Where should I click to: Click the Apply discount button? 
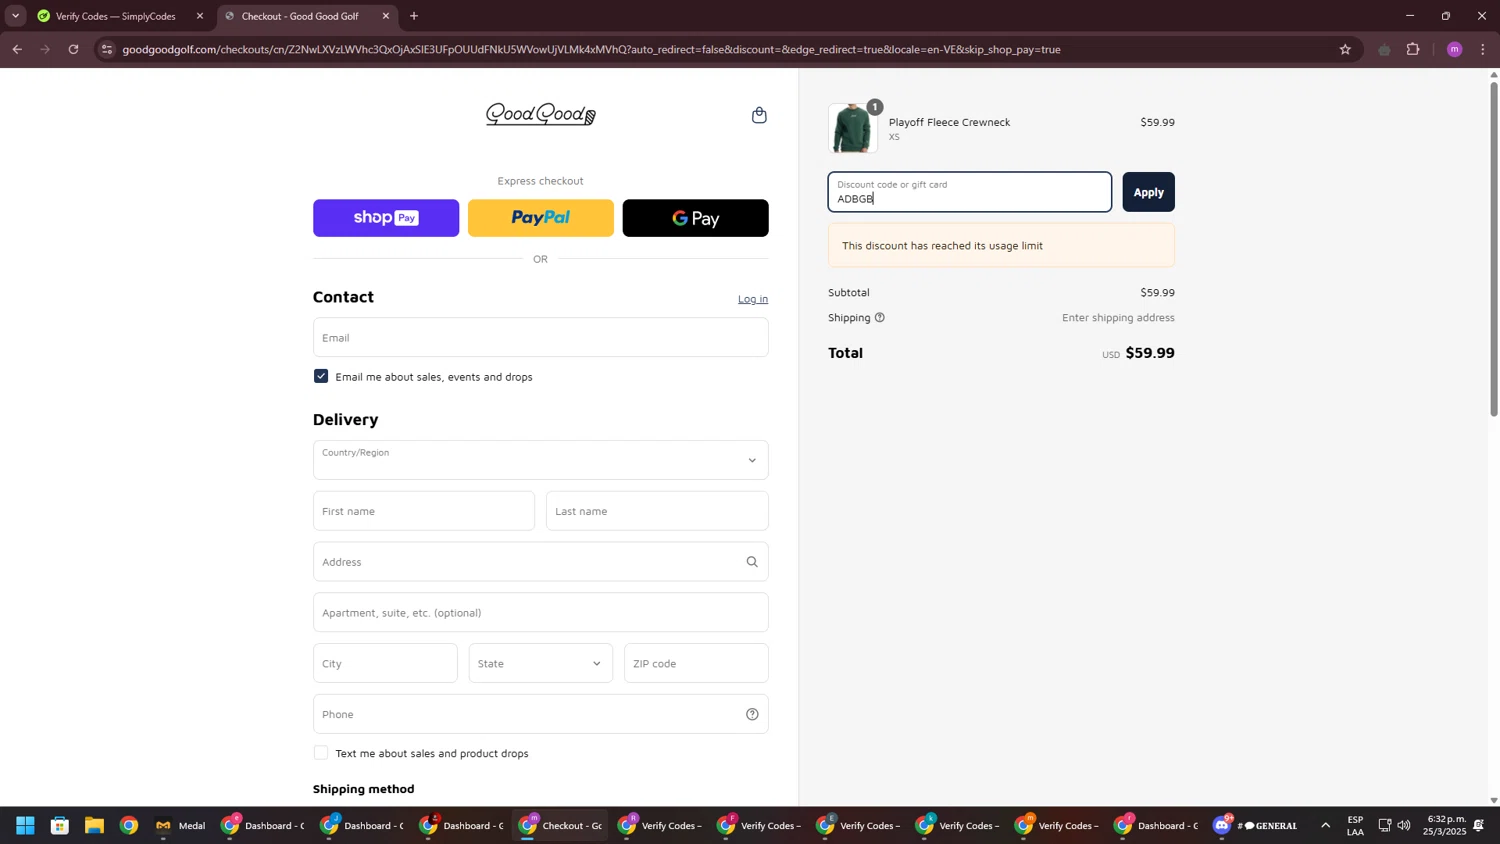[x=1148, y=192]
